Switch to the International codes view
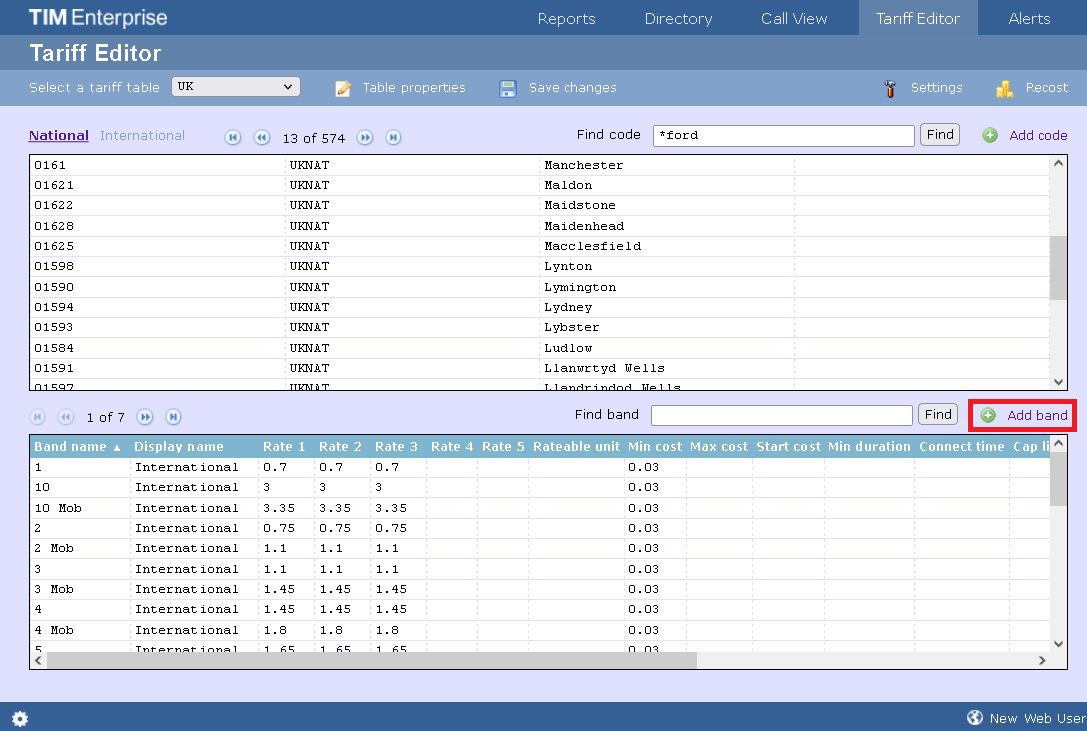 [142, 136]
